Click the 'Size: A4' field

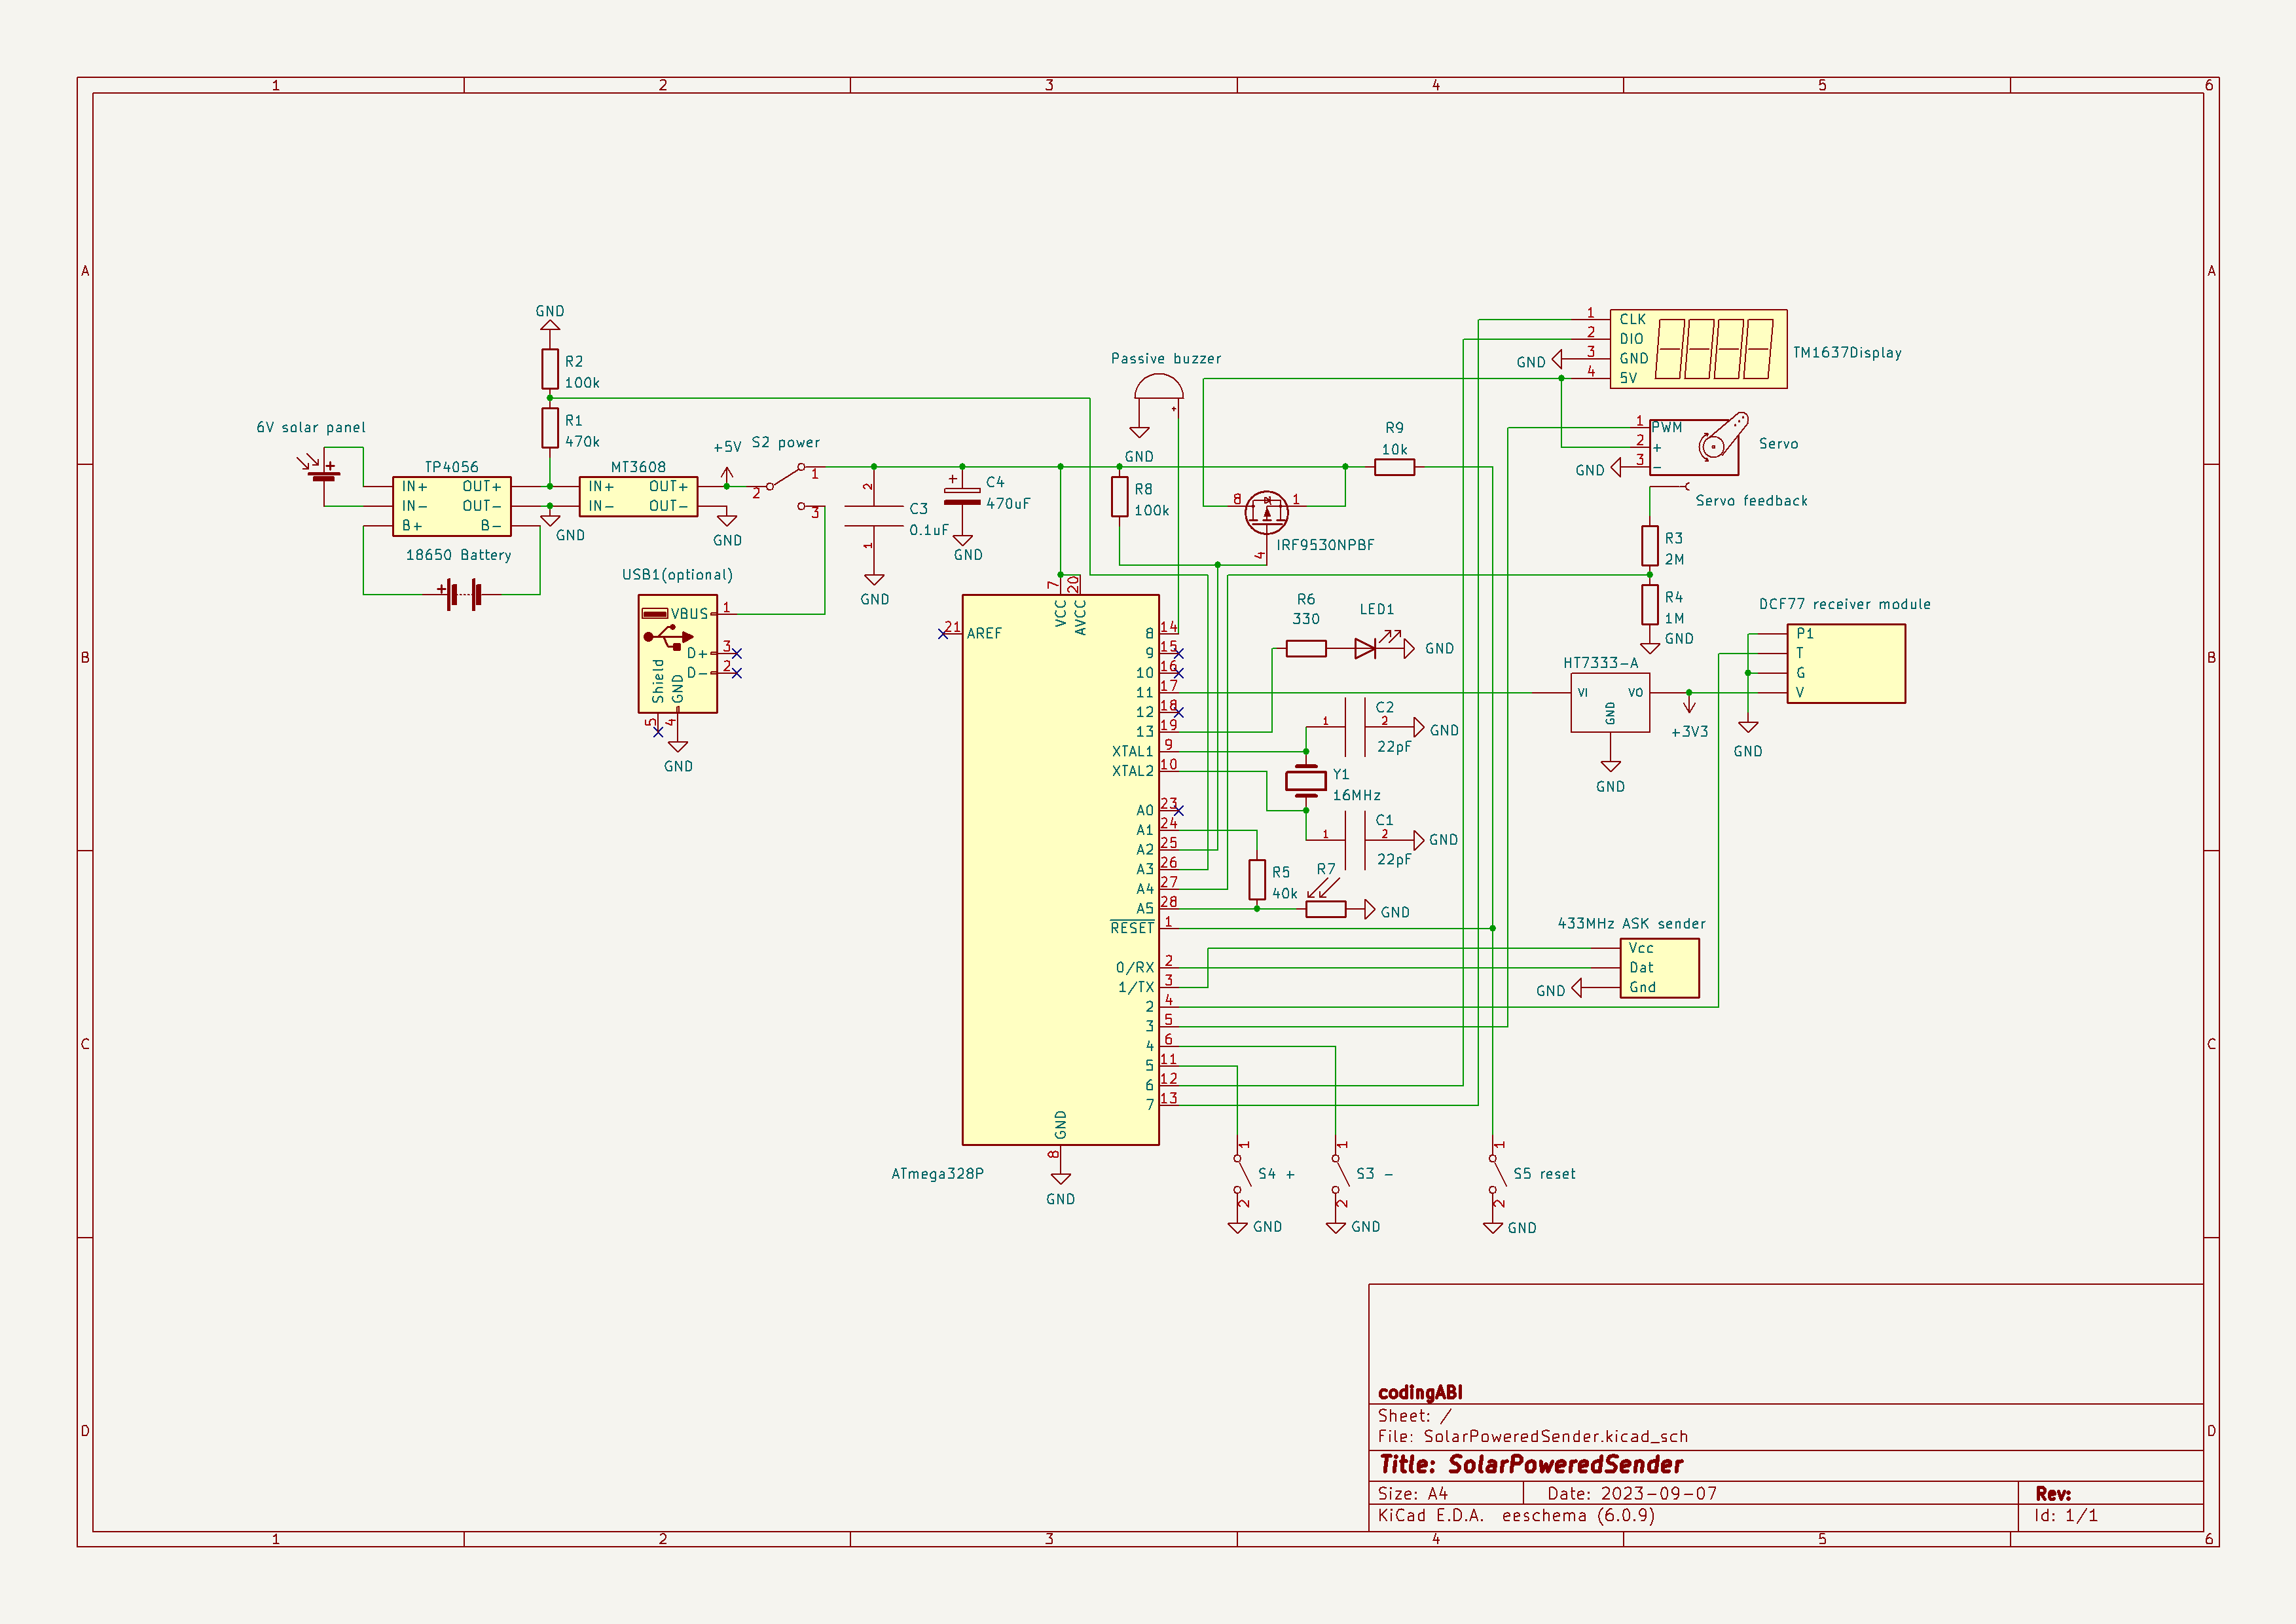pos(1412,1494)
